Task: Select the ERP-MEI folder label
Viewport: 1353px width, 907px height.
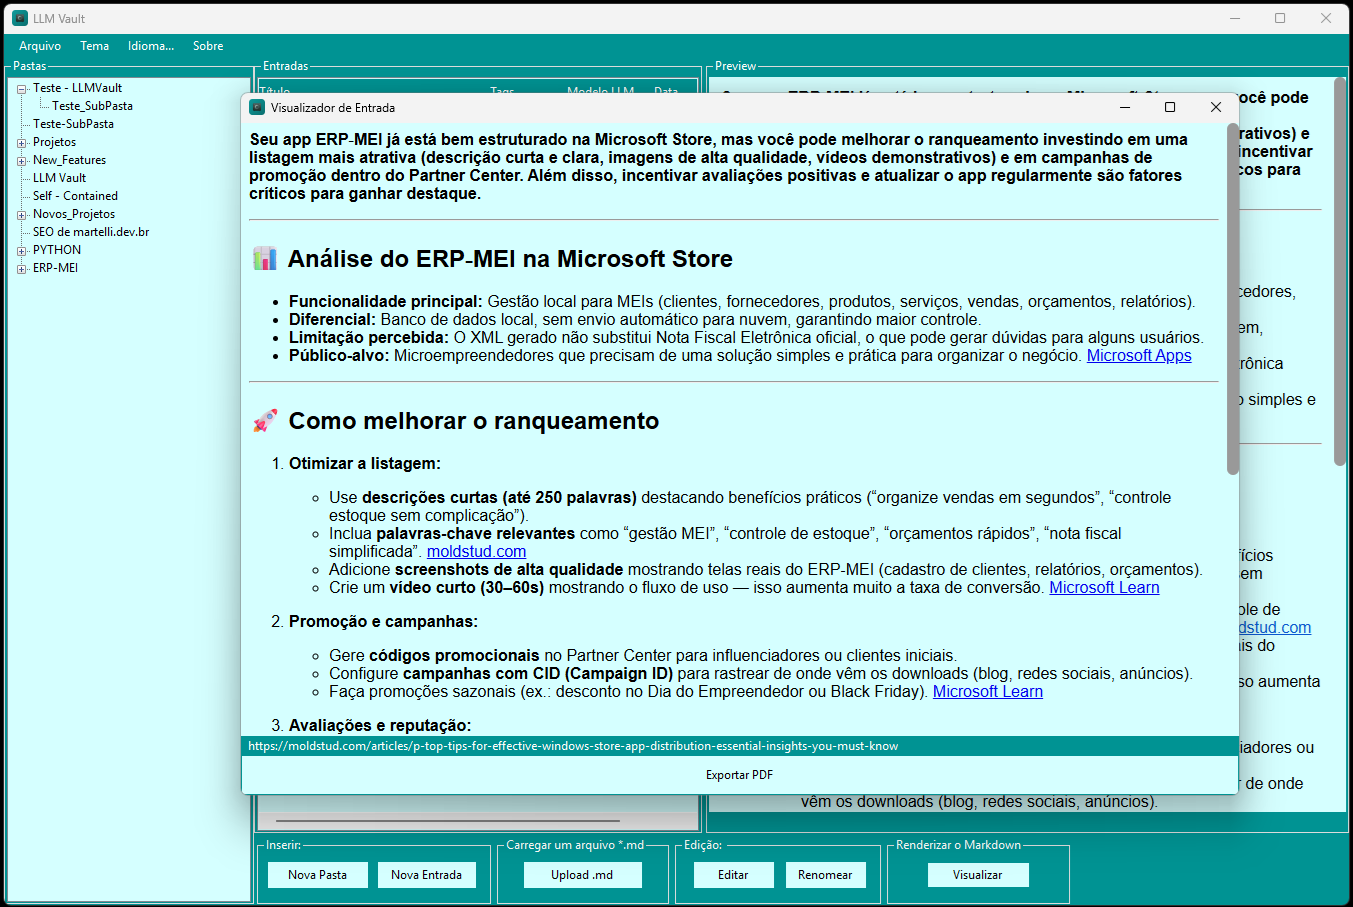Action: (55, 268)
